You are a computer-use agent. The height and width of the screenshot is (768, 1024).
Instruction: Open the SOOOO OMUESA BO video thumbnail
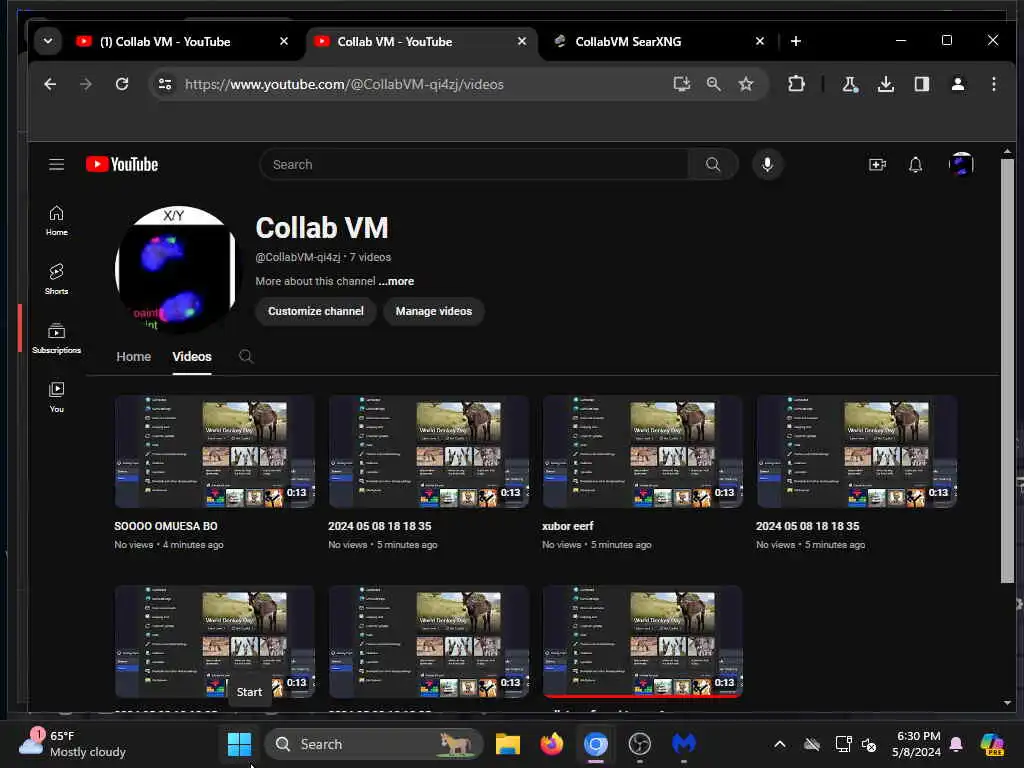(214, 451)
